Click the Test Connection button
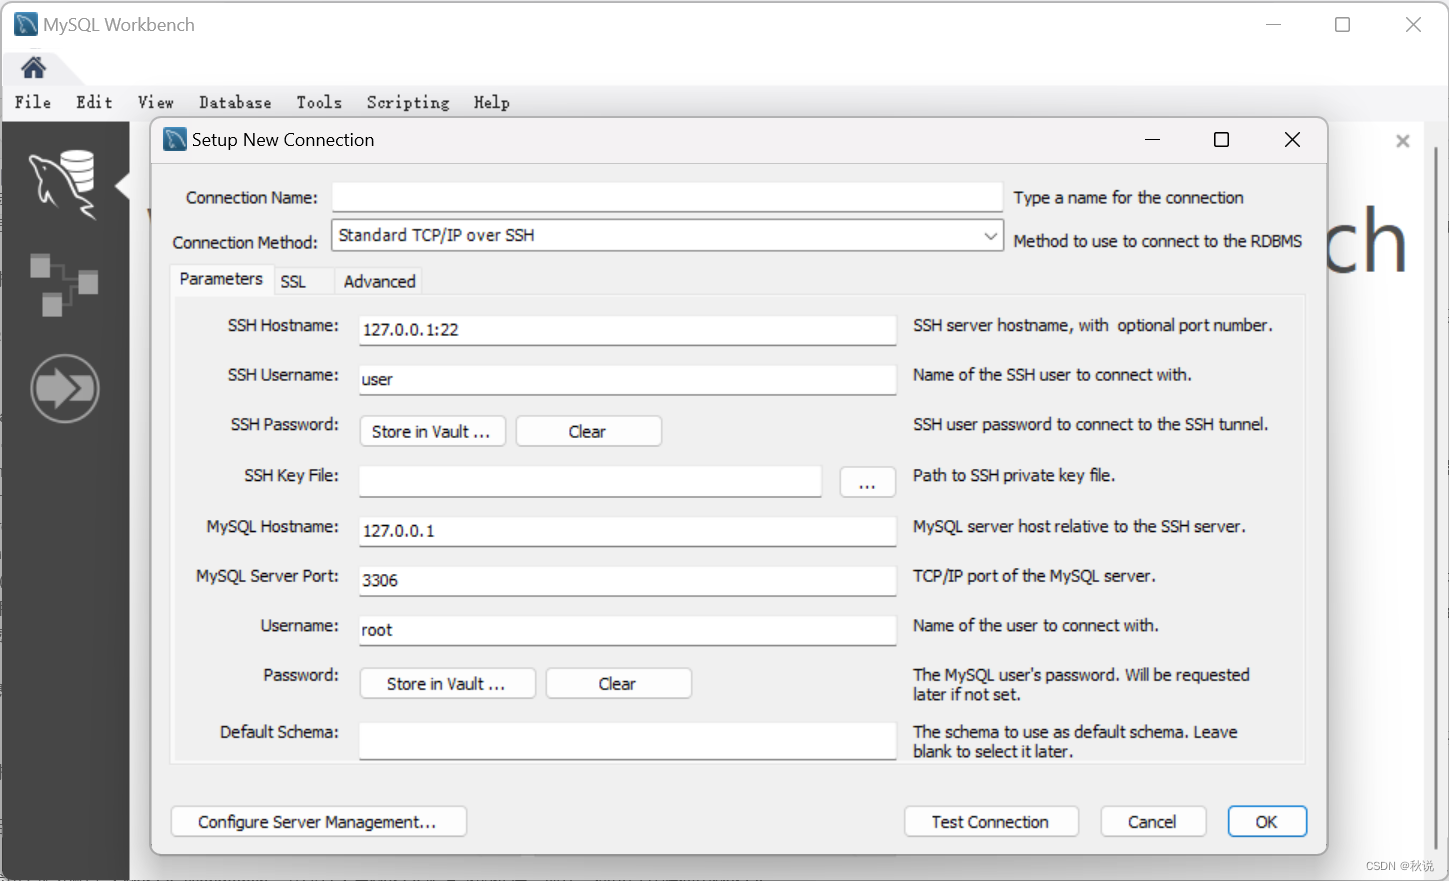 991,821
